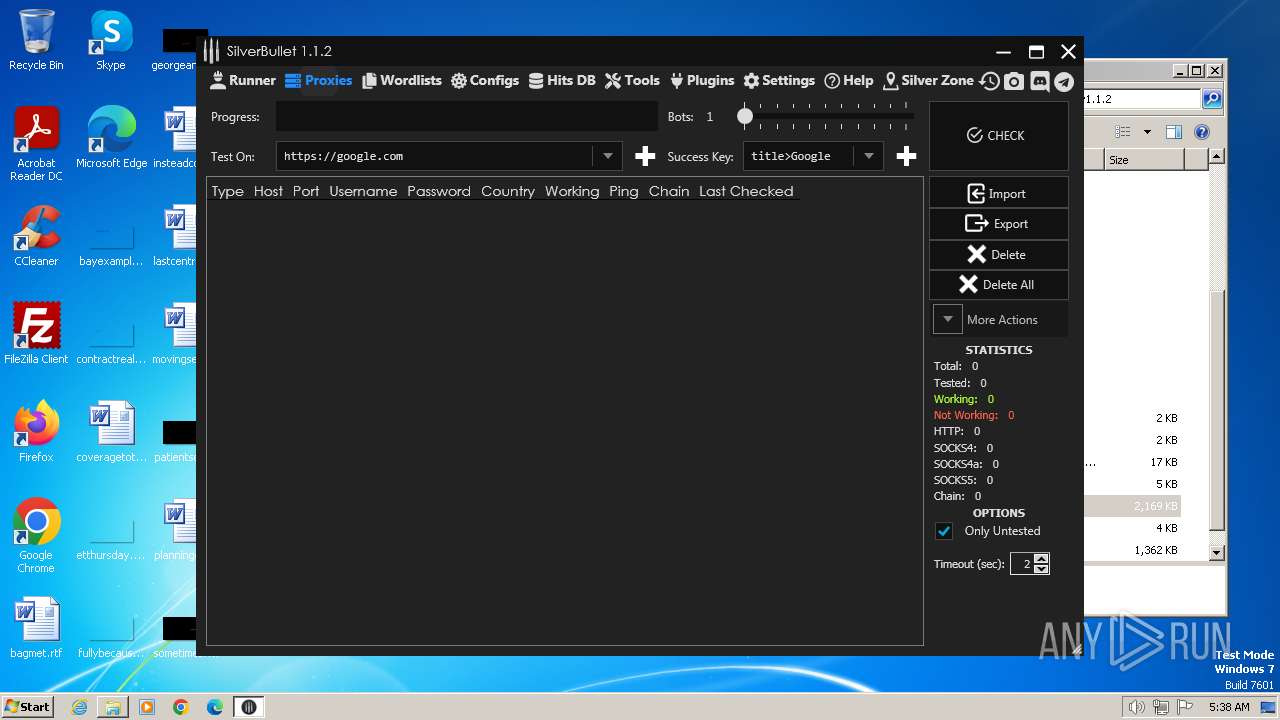Click the Timeout seconds value field
This screenshot has height=720, width=1280.
[1022, 564]
